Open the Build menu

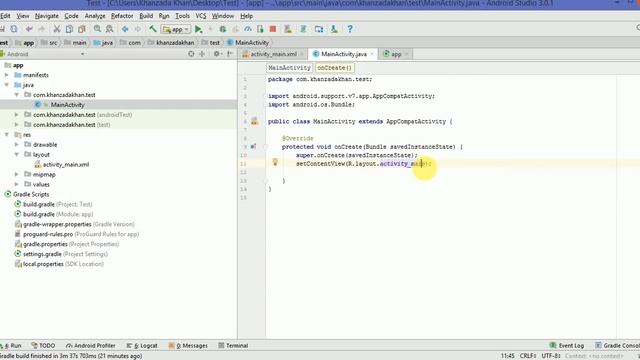146,16
